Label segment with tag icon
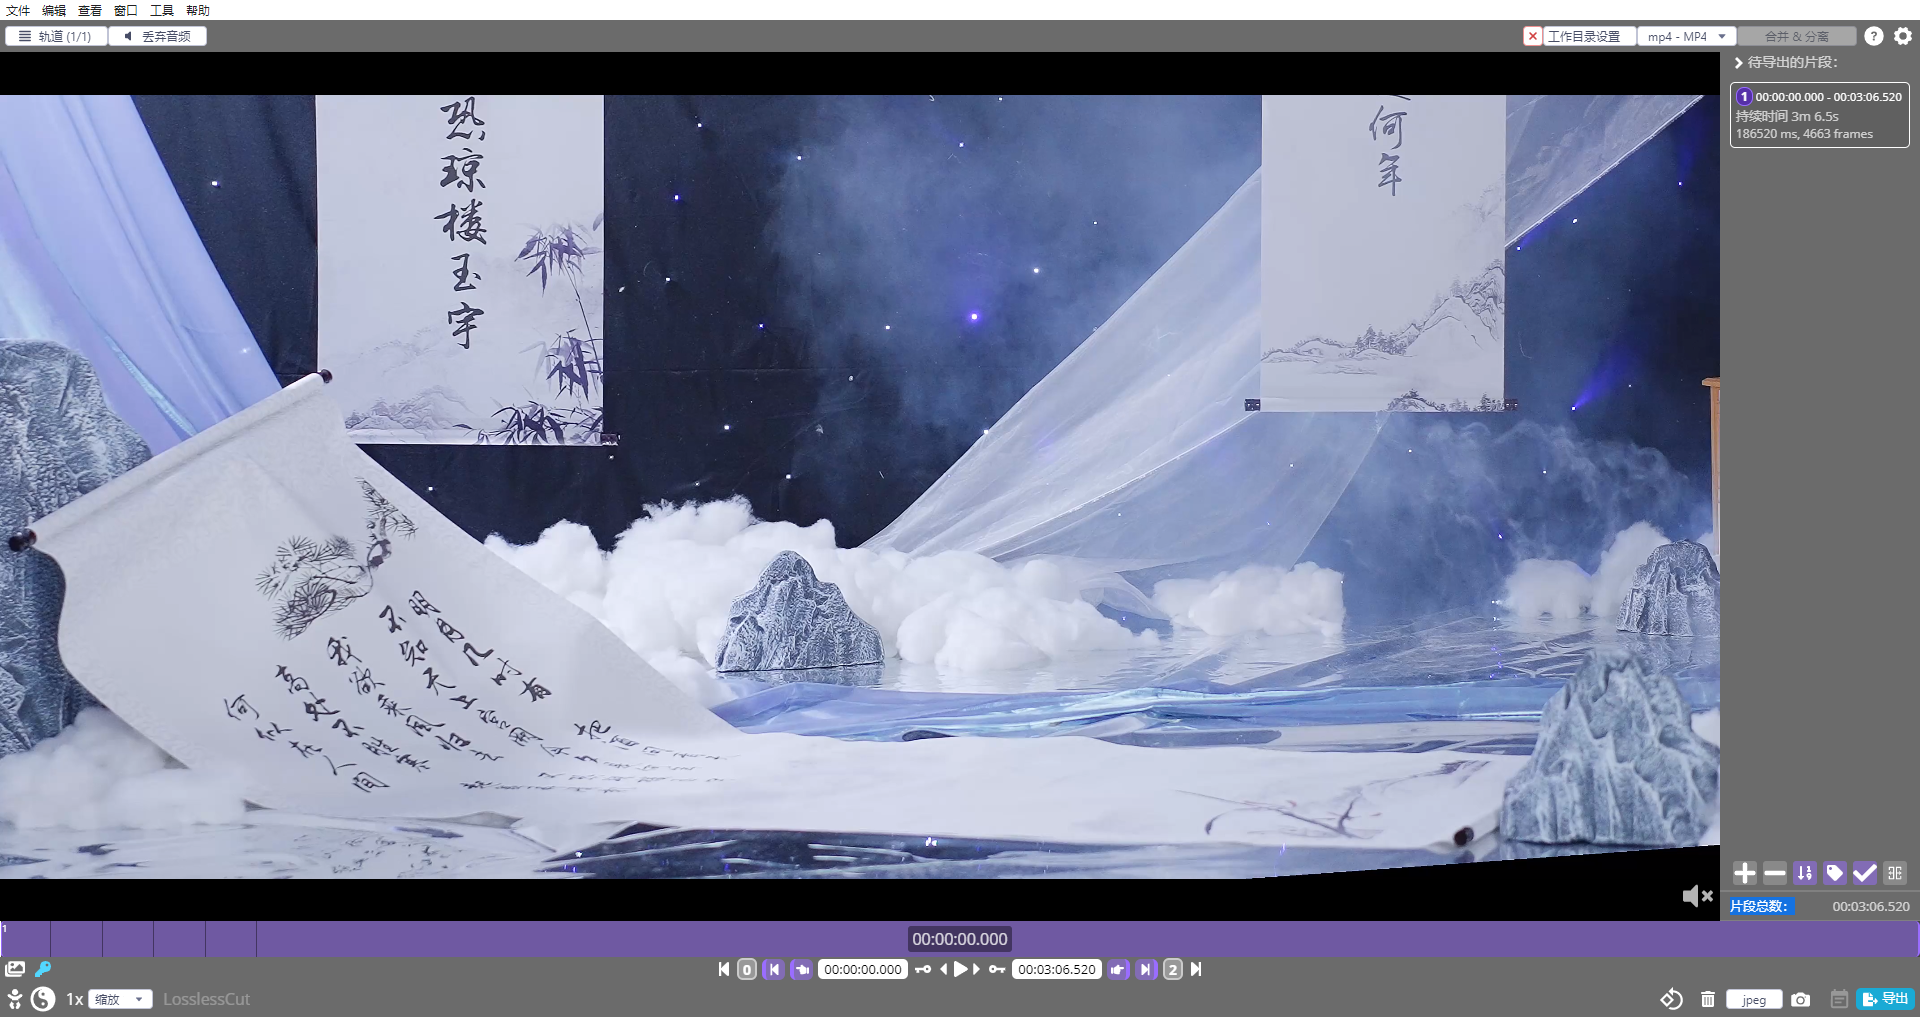Screen dimensions: 1920x1017 tap(1835, 873)
